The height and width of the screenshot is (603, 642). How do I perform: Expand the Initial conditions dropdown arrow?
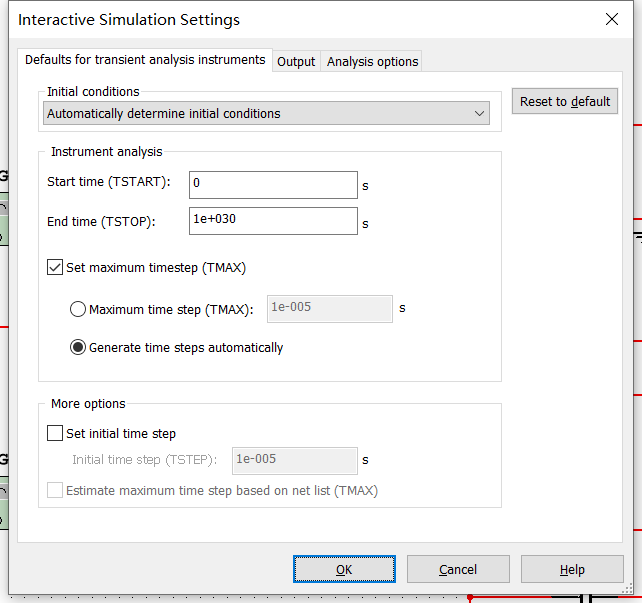point(479,114)
